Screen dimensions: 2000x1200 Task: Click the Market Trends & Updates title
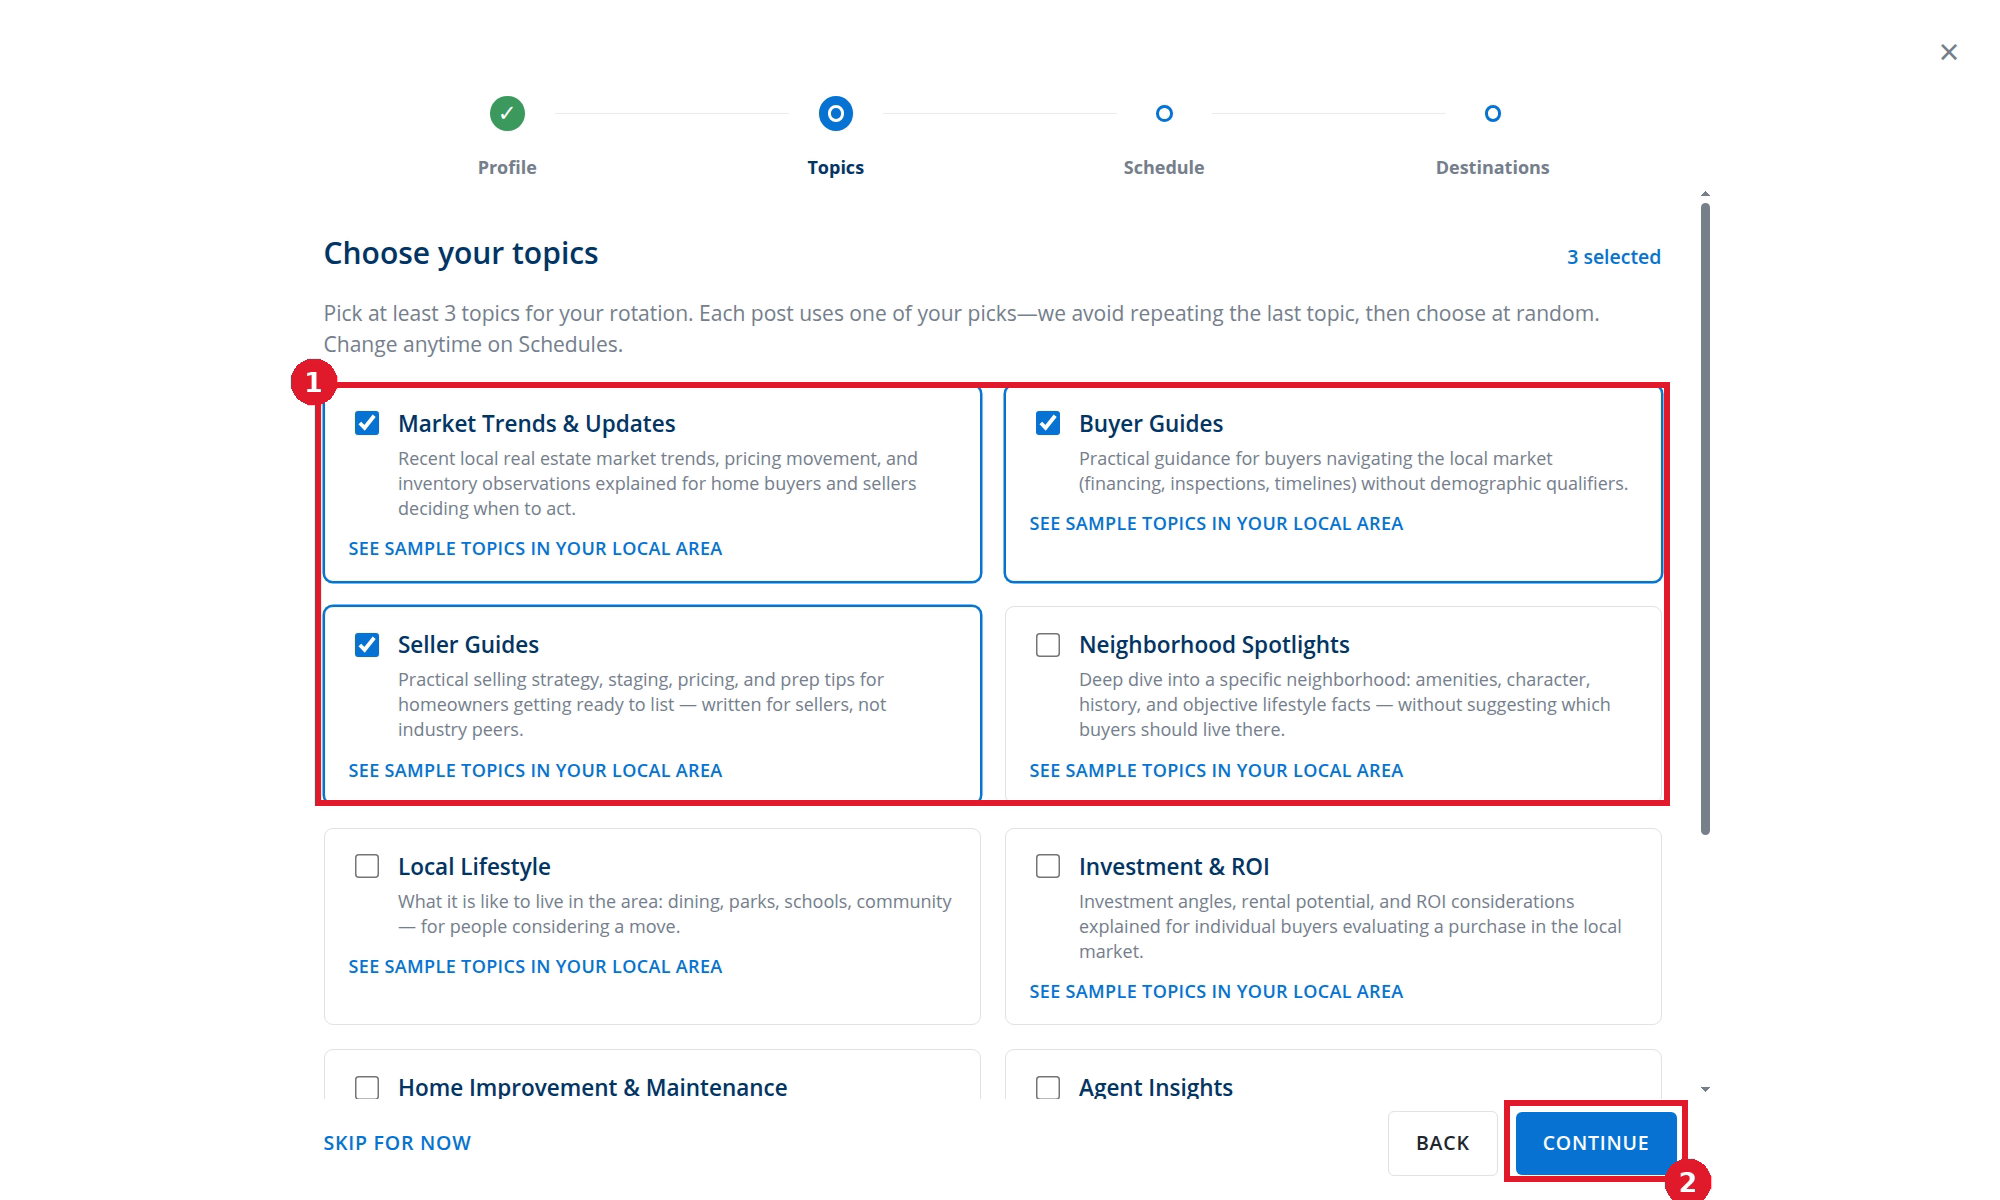[x=536, y=423]
